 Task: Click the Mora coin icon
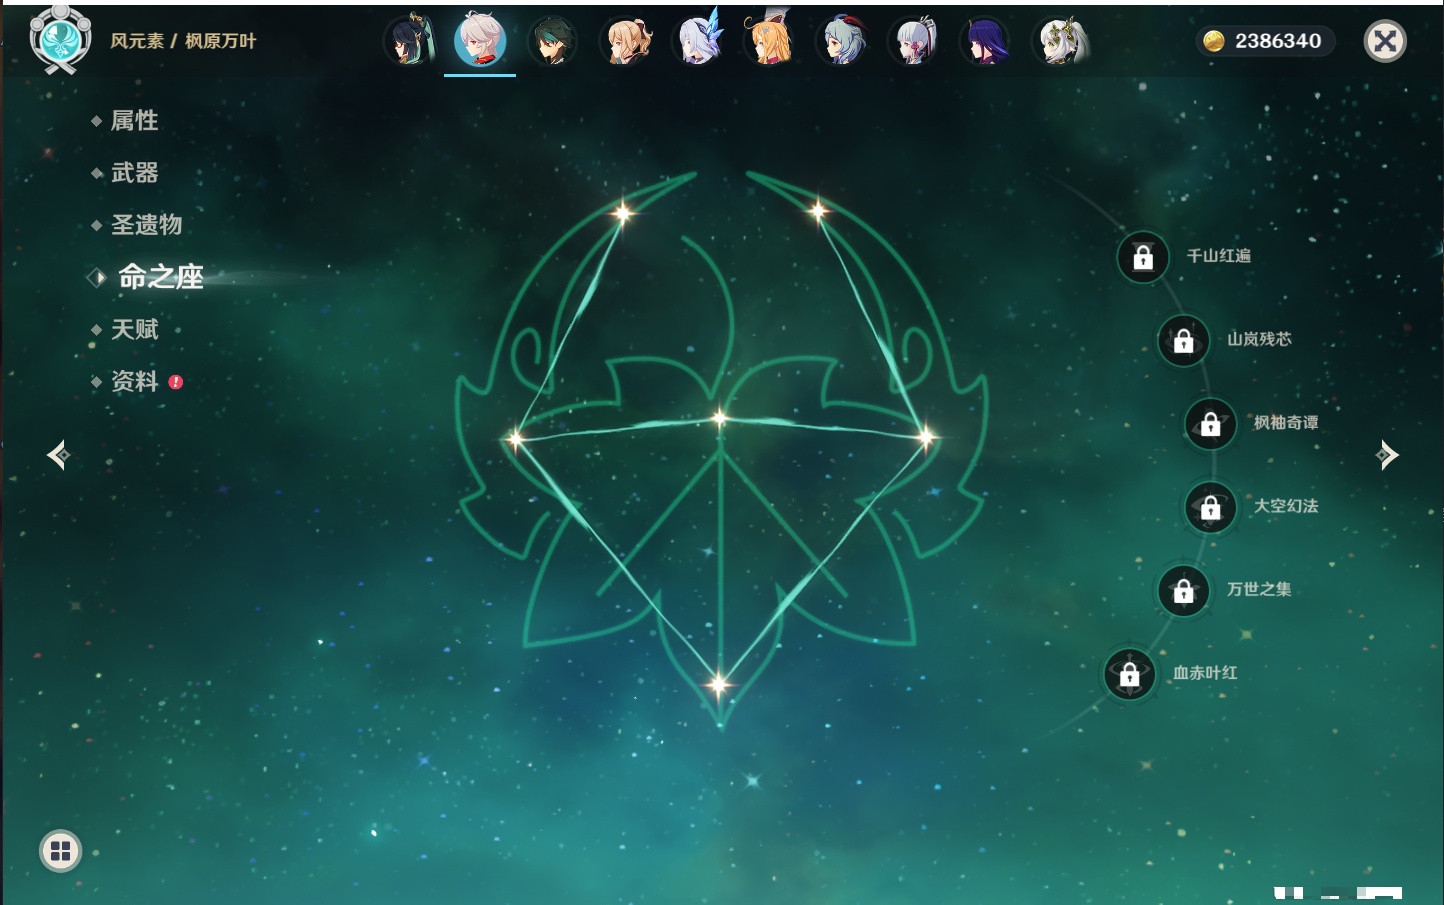pyautogui.click(x=1214, y=41)
